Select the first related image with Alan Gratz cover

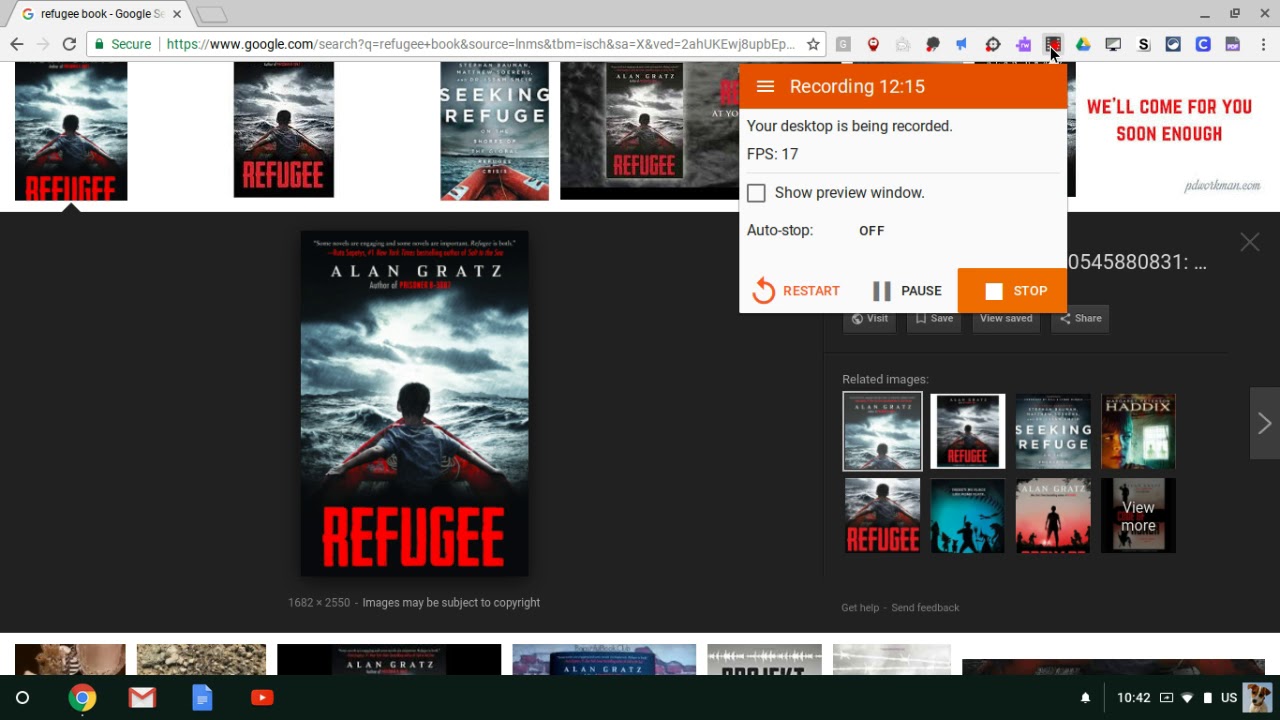tap(882, 431)
